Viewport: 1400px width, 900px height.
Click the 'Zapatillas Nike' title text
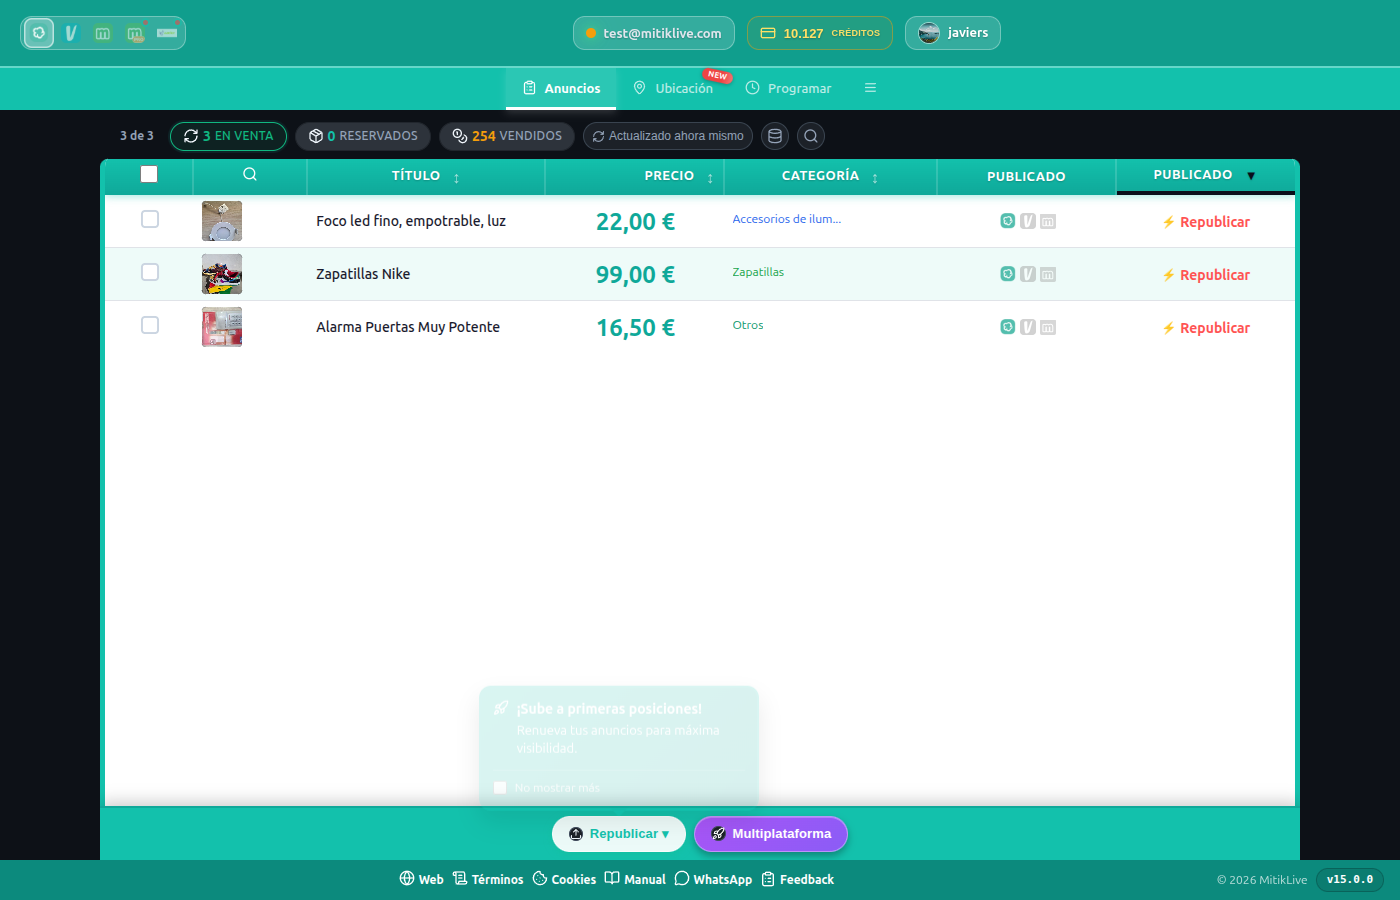(x=363, y=274)
